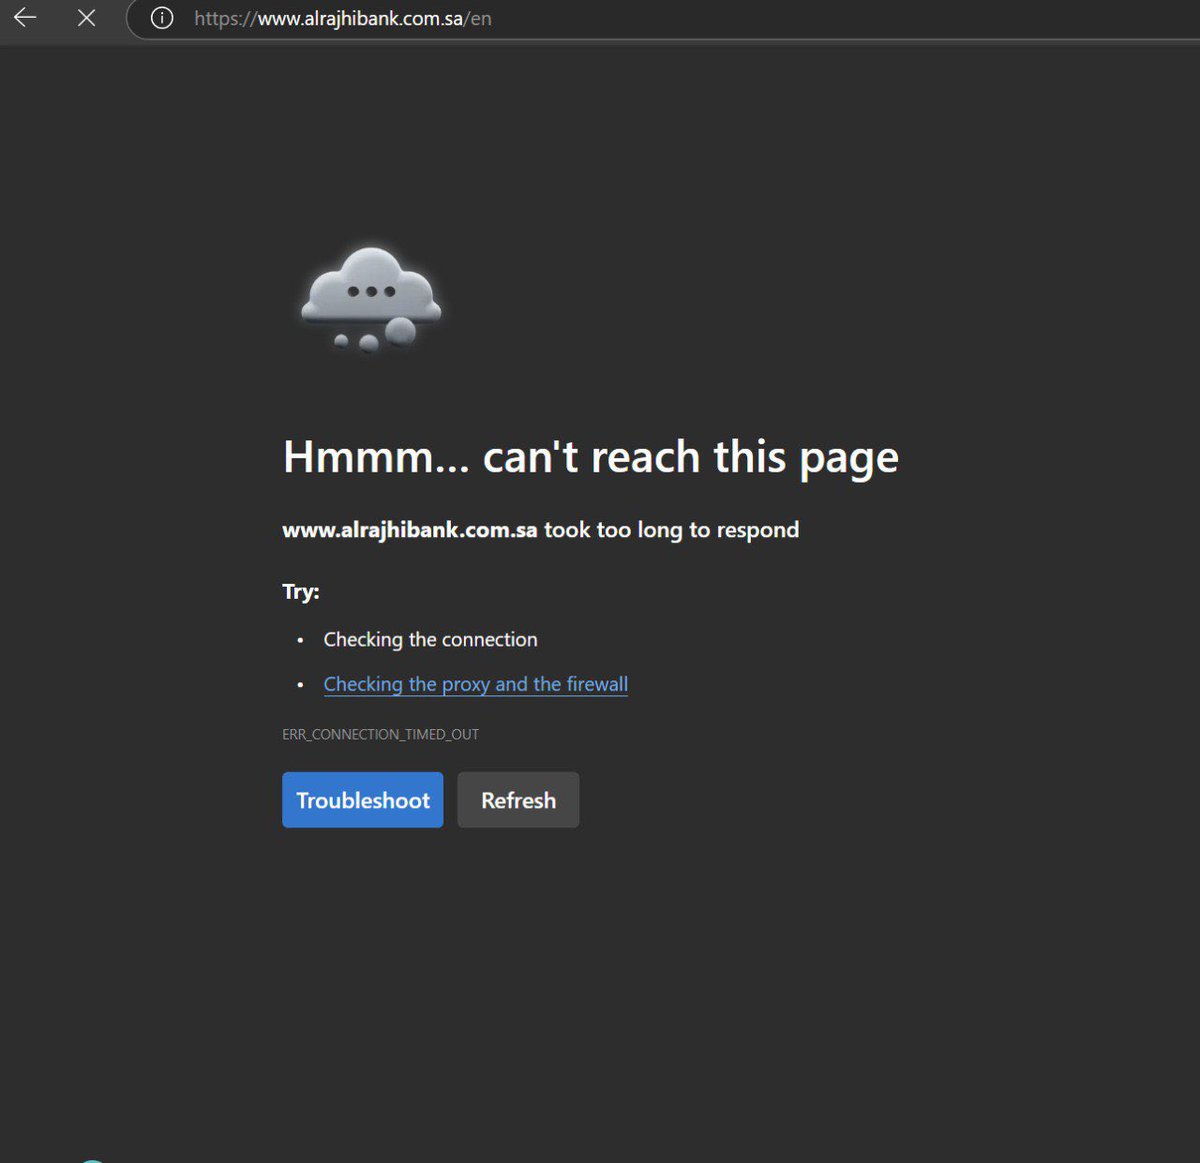Click the "Try:" label
Screen dimensions: 1200x1163
tap(301, 591)
